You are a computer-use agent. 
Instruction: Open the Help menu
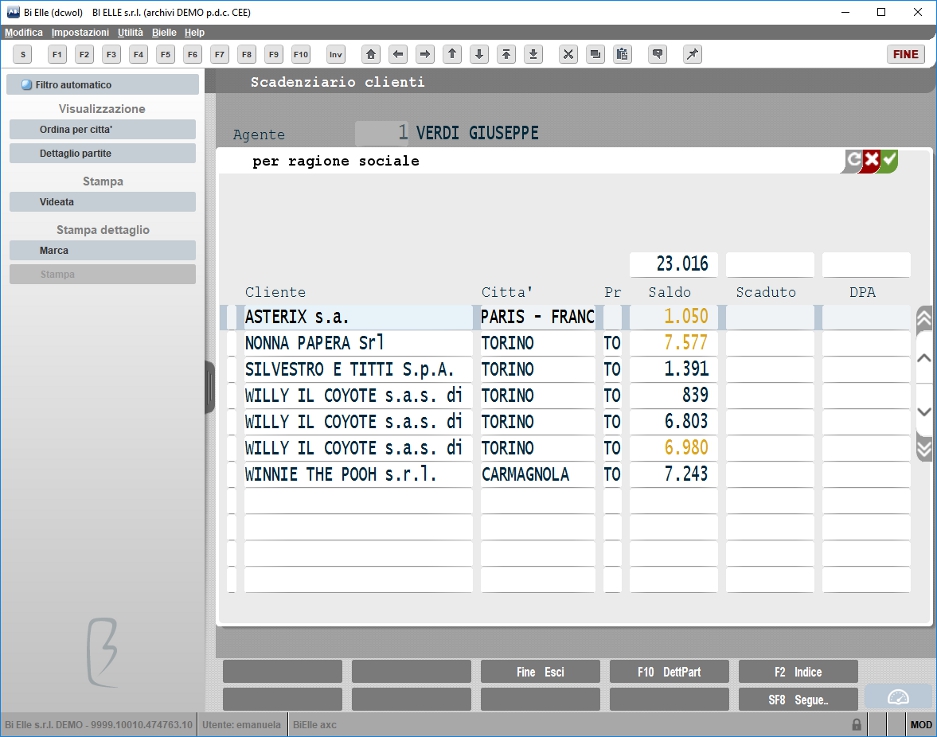194,32
